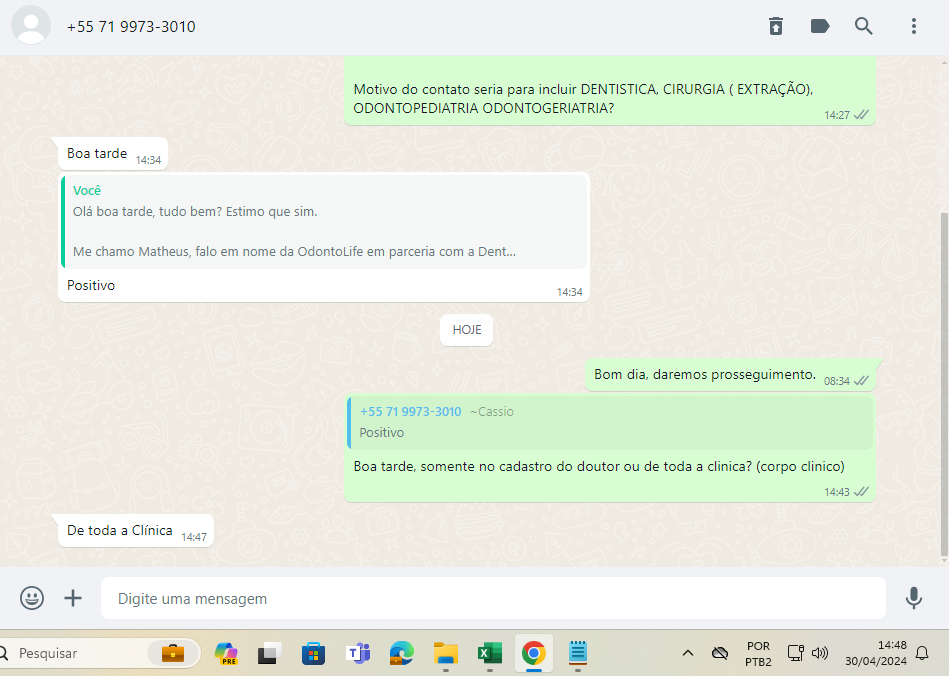The width and height of the screenshot is (949, 676).
Task: Jump to quoted message from Você
Action: tap(324, 221)
